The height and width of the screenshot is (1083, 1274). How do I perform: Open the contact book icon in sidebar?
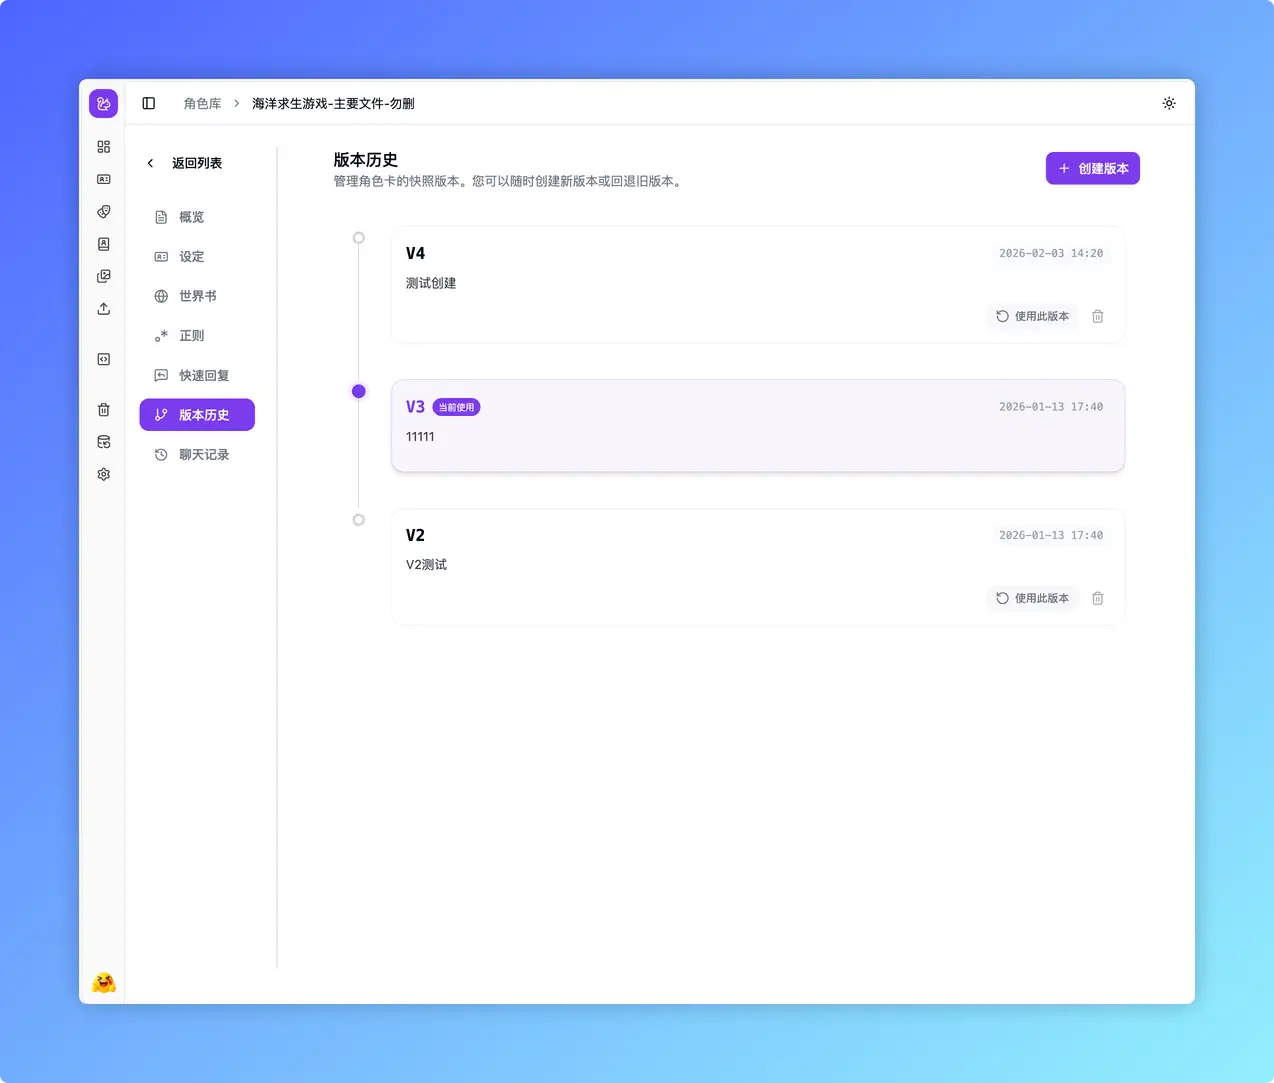[x=103, y=244]
